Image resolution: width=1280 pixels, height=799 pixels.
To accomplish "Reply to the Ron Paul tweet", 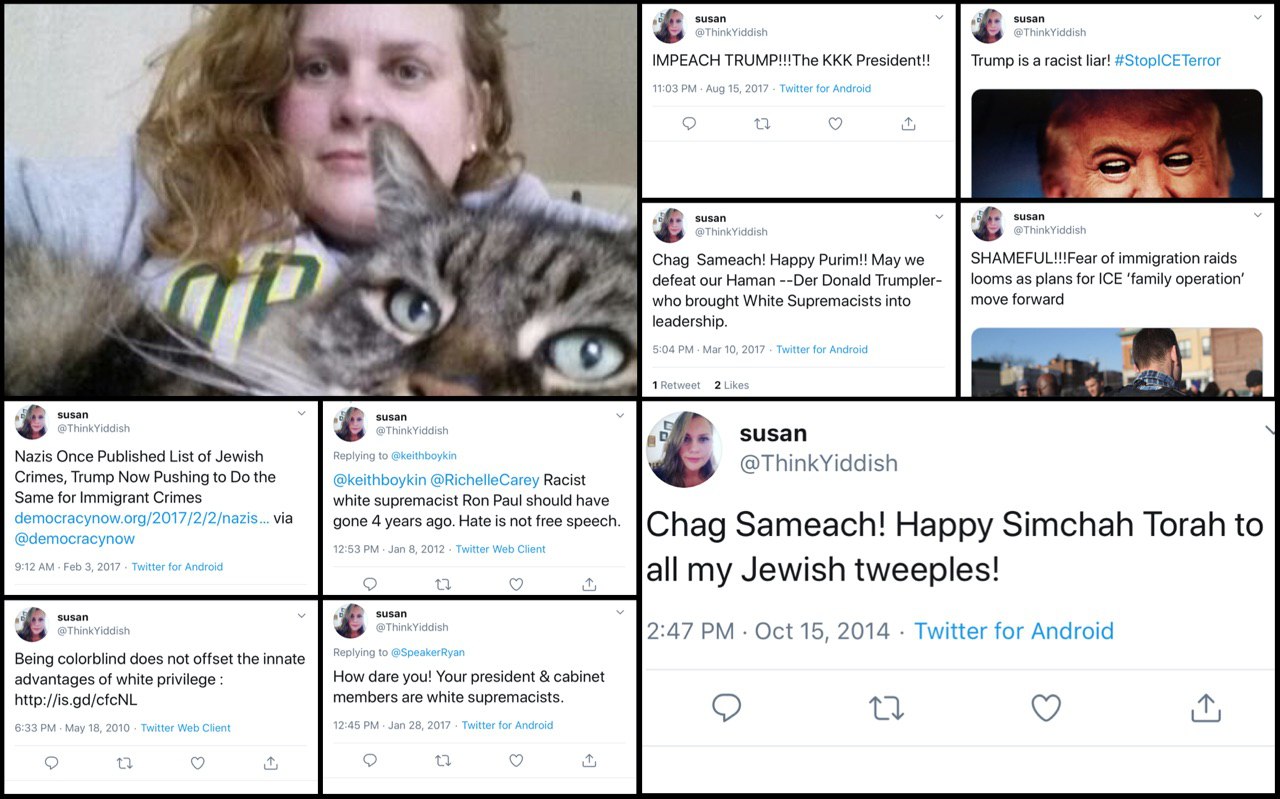I will [370, 584].
